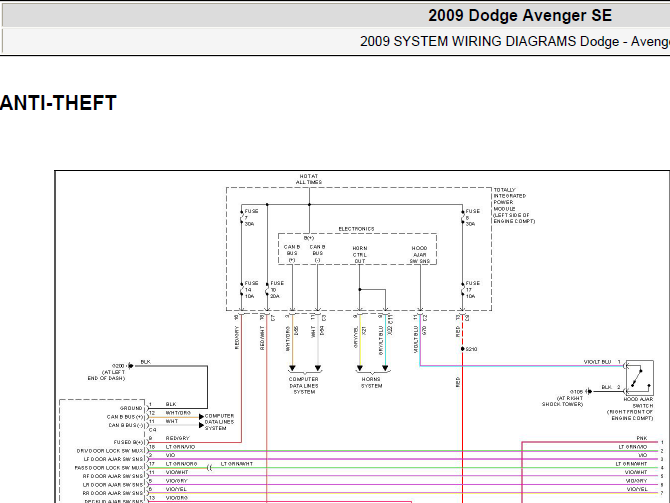Click the hood ajar switch symbol
Viewport: 670px width, 503px height.
click(x=639, y=378)
